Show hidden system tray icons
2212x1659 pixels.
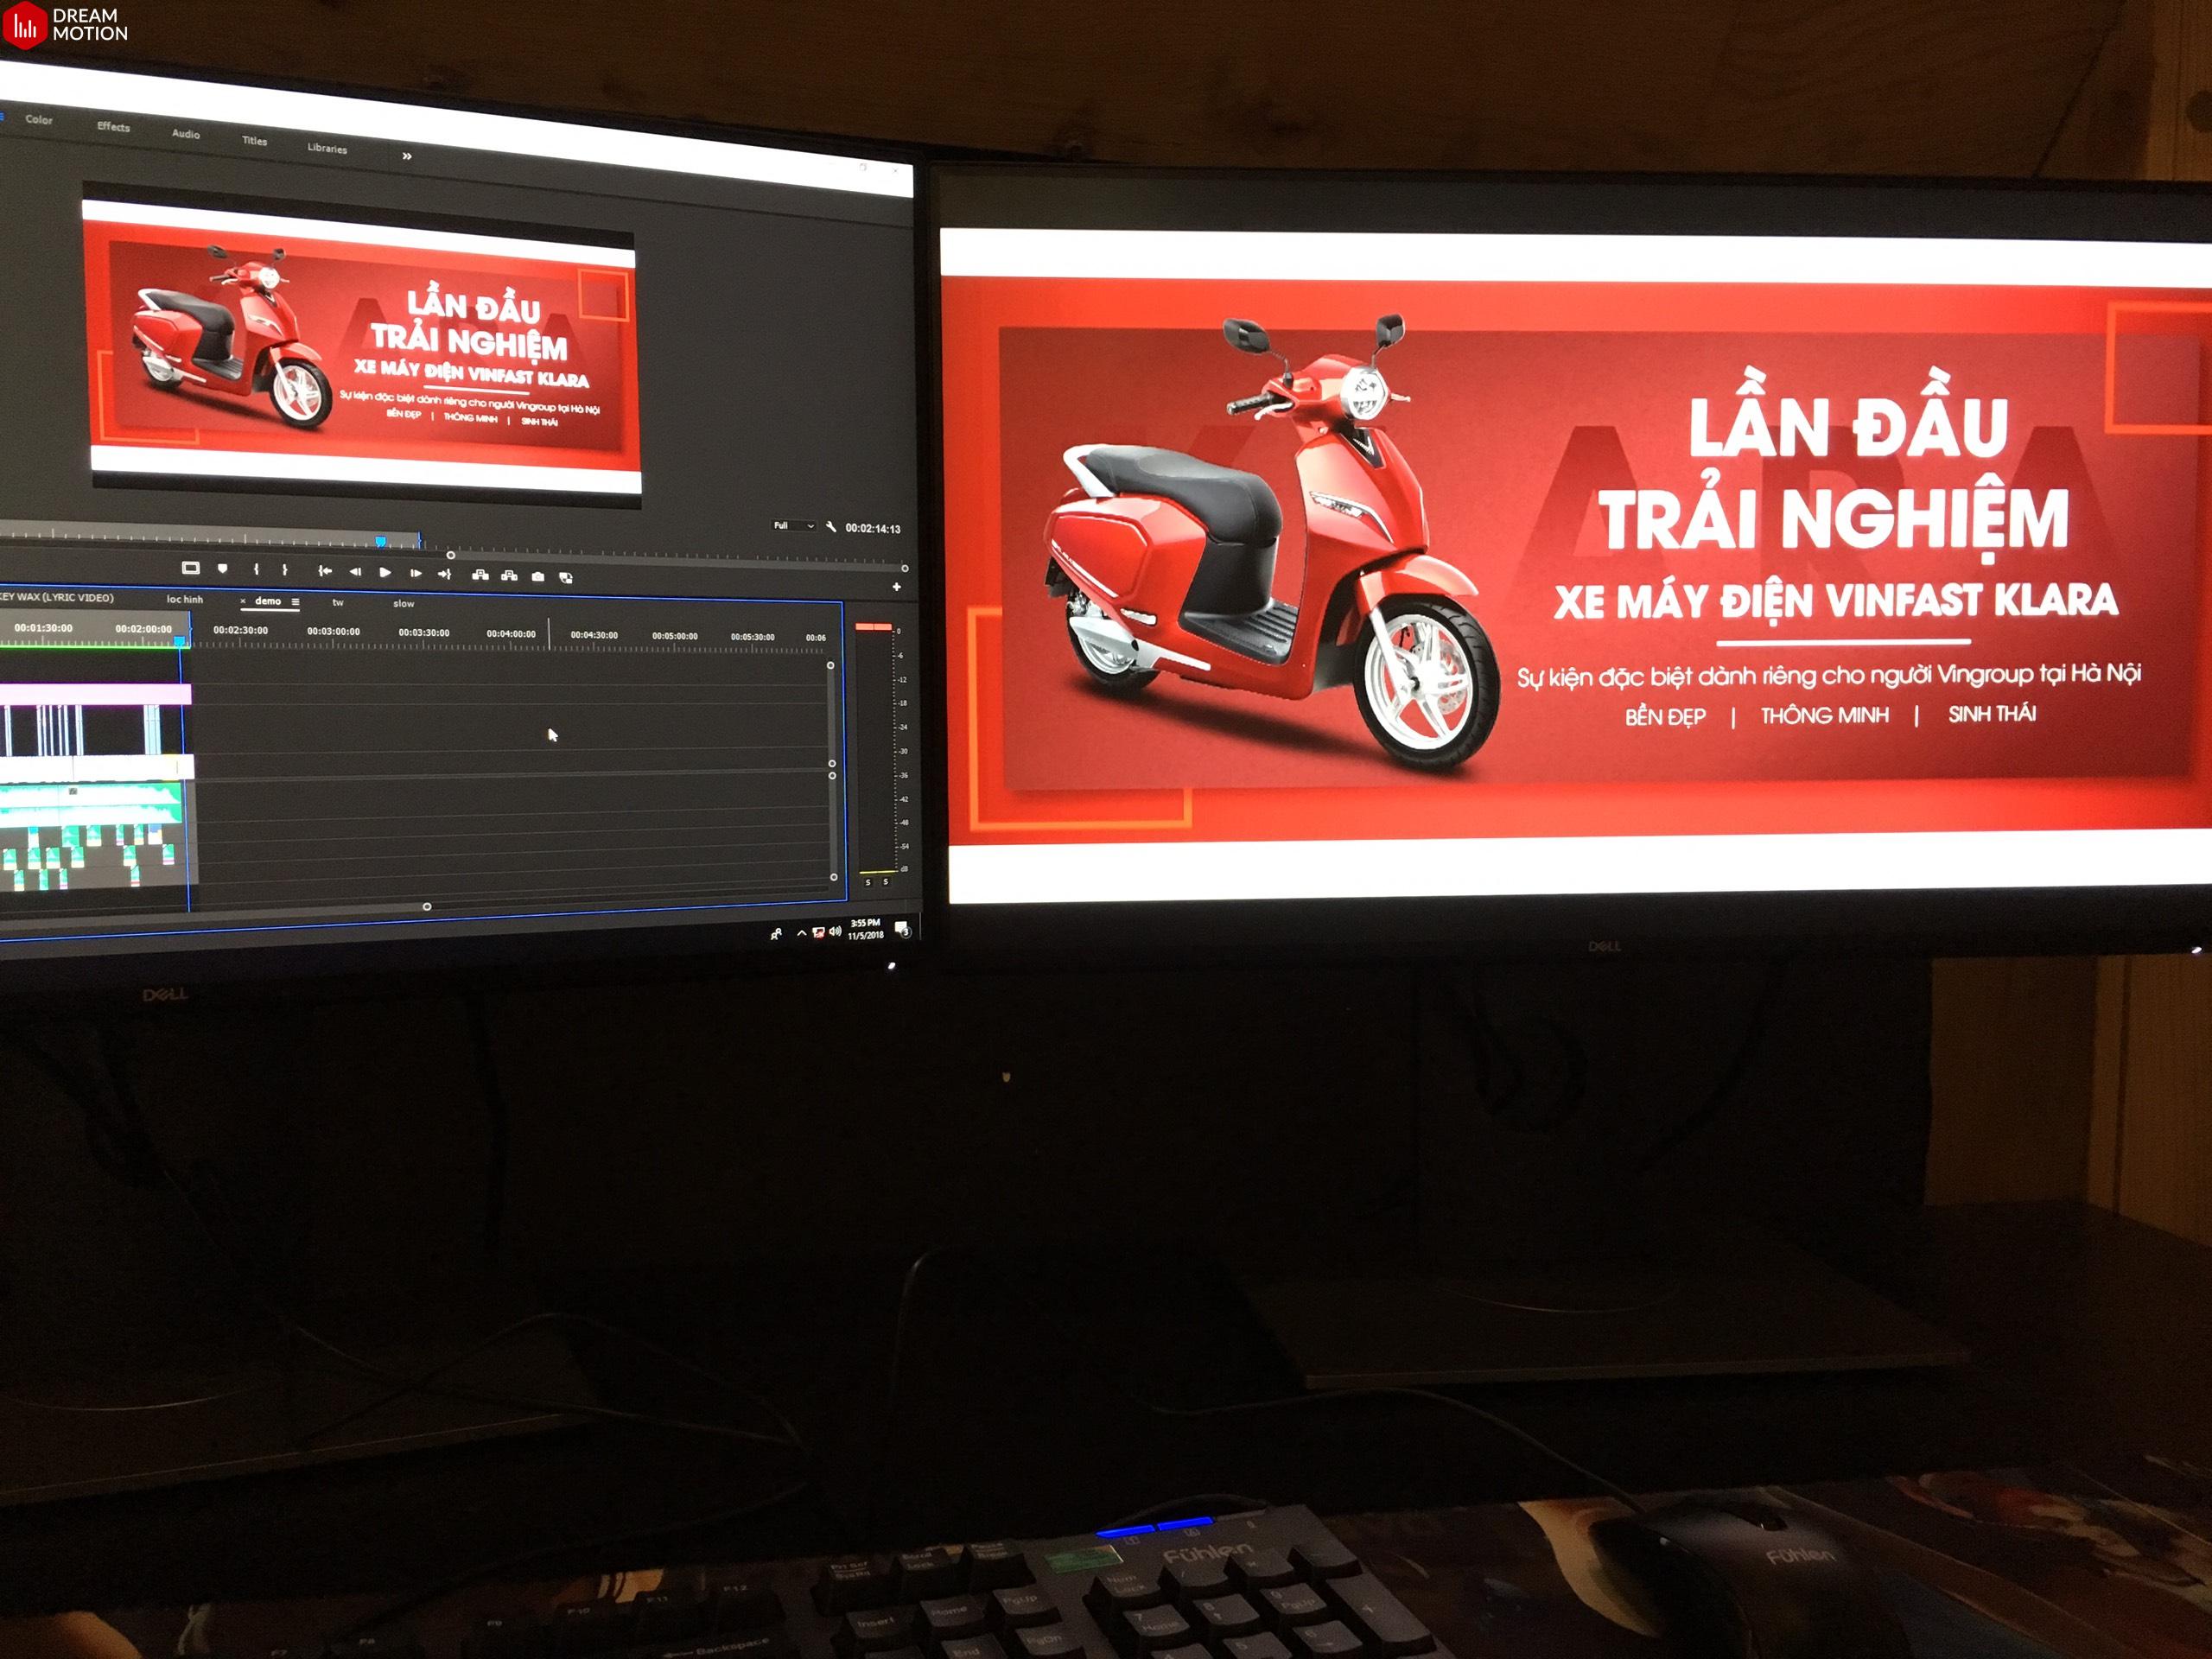click(x=801, y=933)
